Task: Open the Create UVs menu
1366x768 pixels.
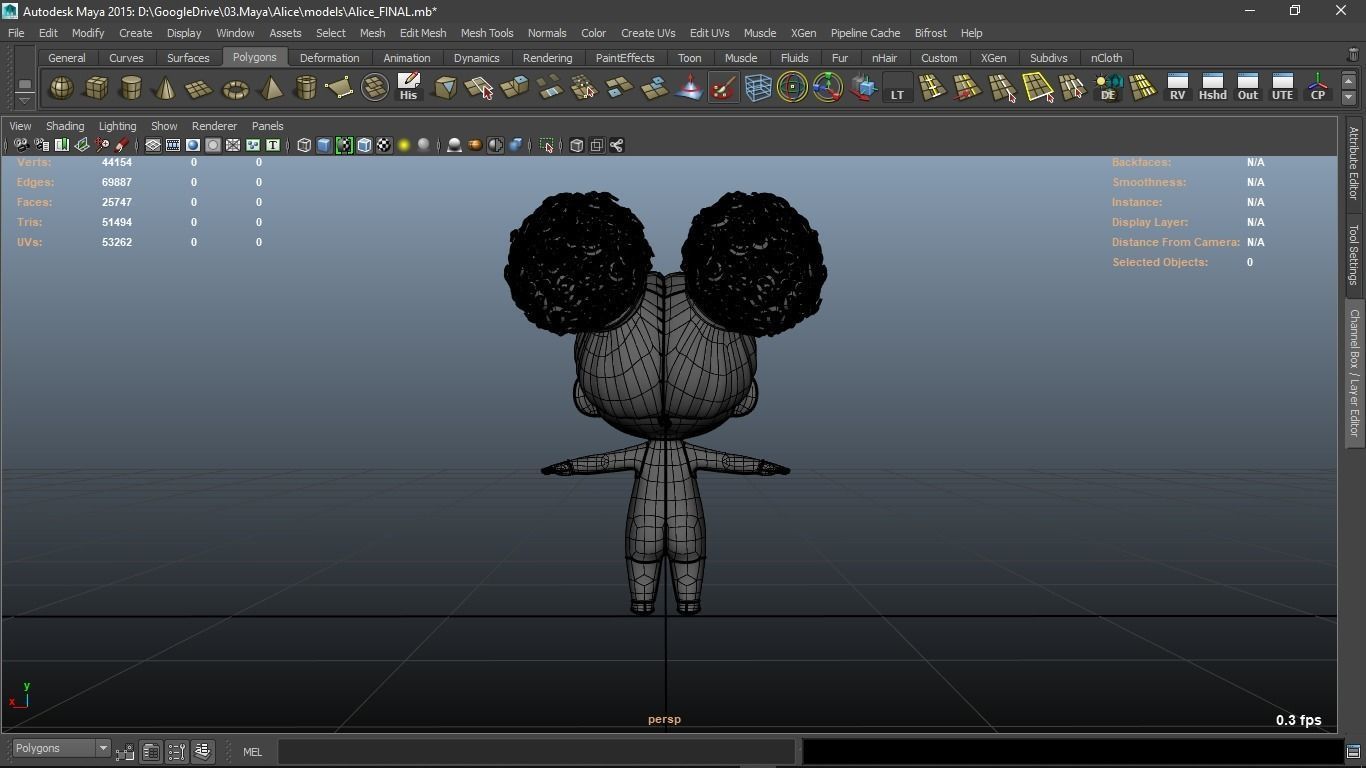Action: pyautogui.click(x=648, y=33)
